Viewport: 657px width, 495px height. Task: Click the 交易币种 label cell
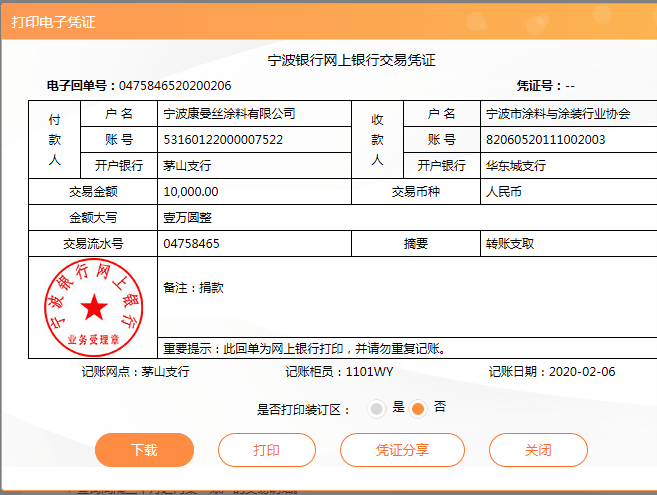point(416,192)
